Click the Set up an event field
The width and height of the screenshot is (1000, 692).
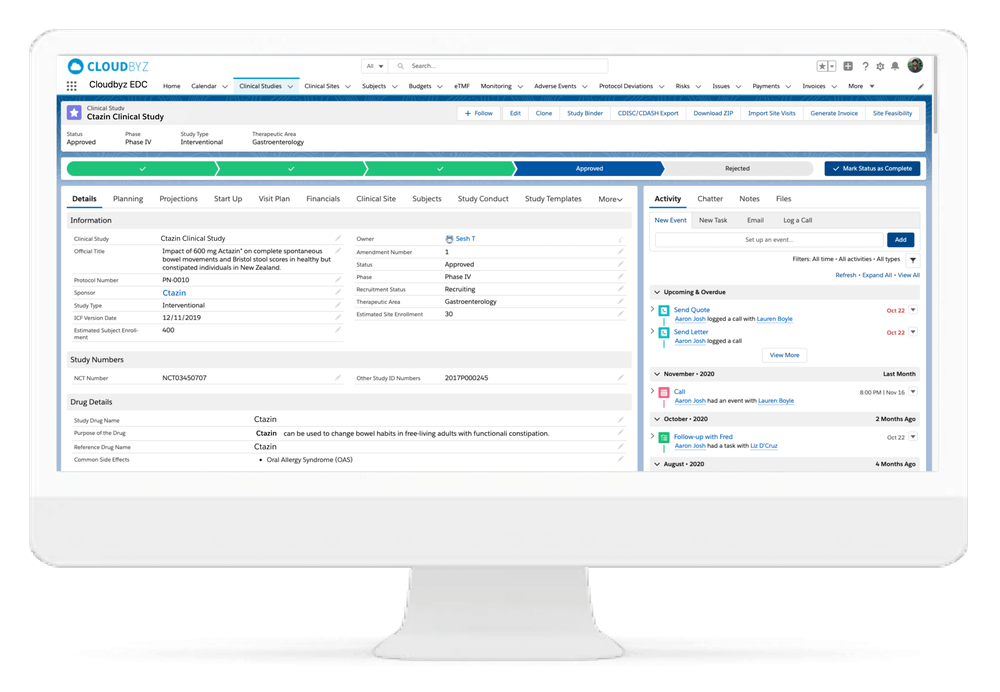(x=769, y=240)
